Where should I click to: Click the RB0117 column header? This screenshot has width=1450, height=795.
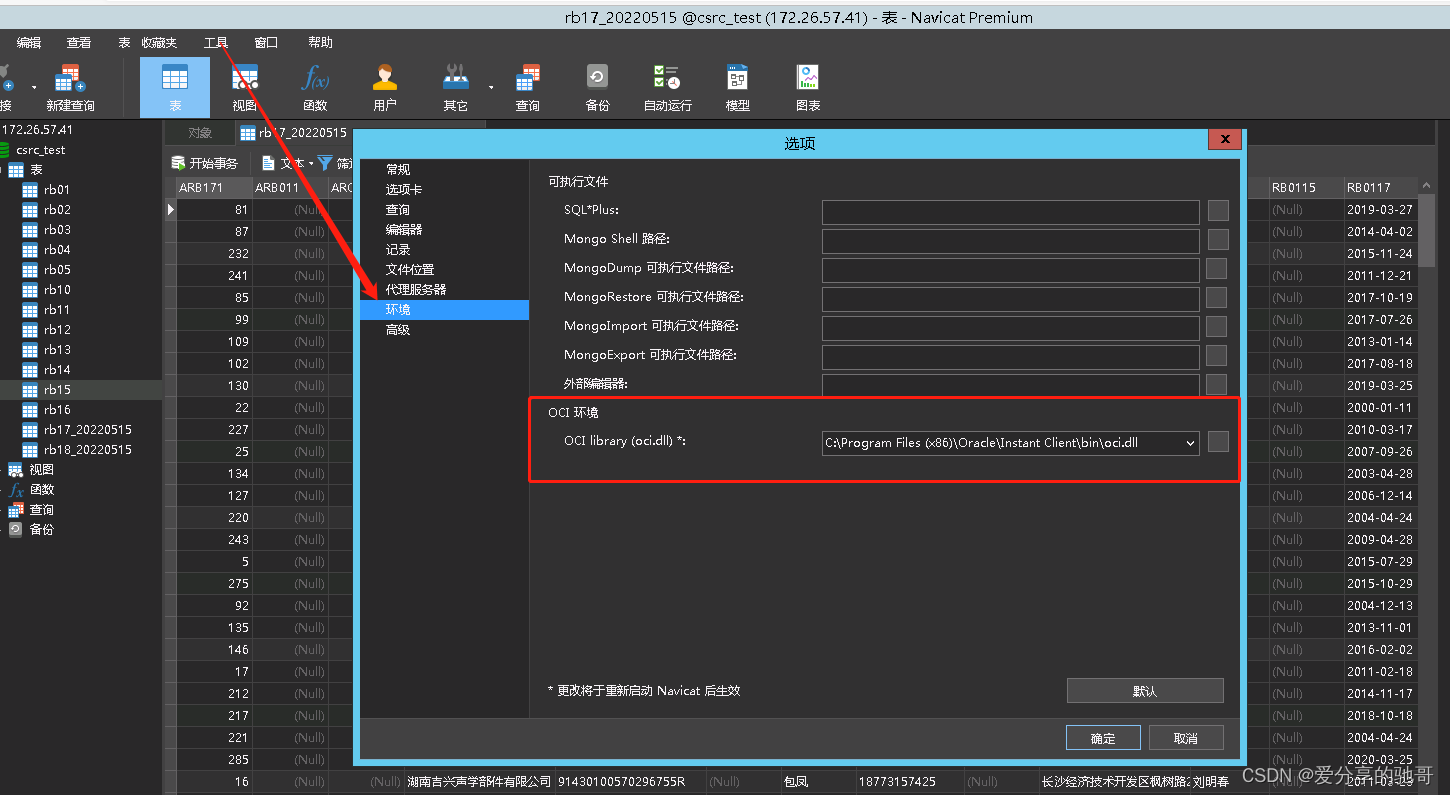click(1380, 188)
